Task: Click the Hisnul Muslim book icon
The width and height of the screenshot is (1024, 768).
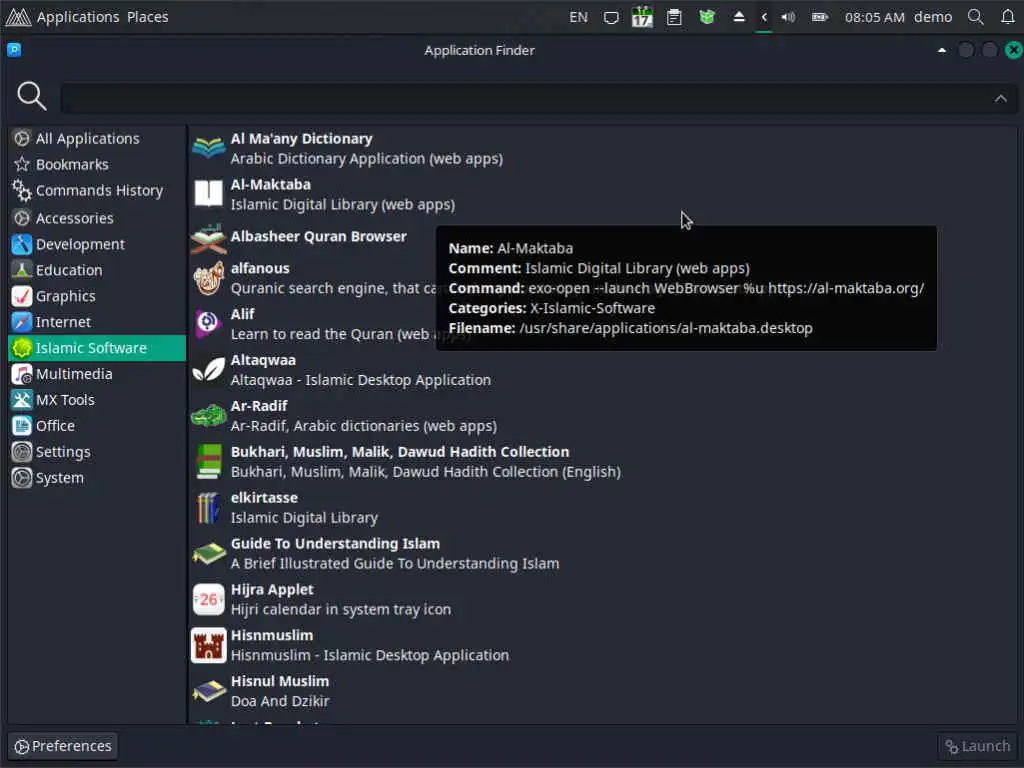Action: point(208,691)
